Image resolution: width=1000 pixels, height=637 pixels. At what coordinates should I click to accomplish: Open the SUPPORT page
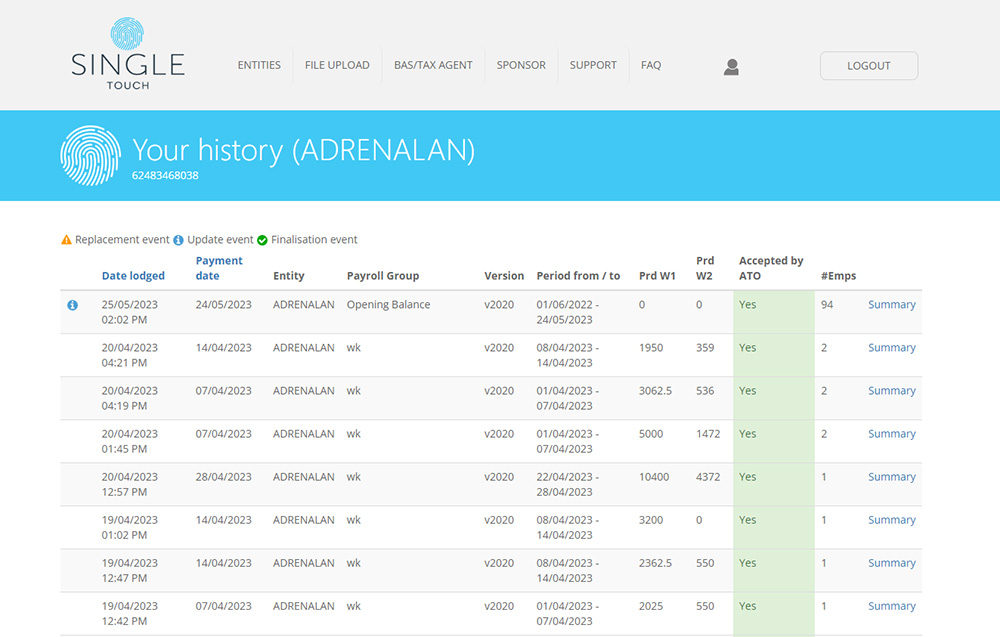(x=593, y=65)
